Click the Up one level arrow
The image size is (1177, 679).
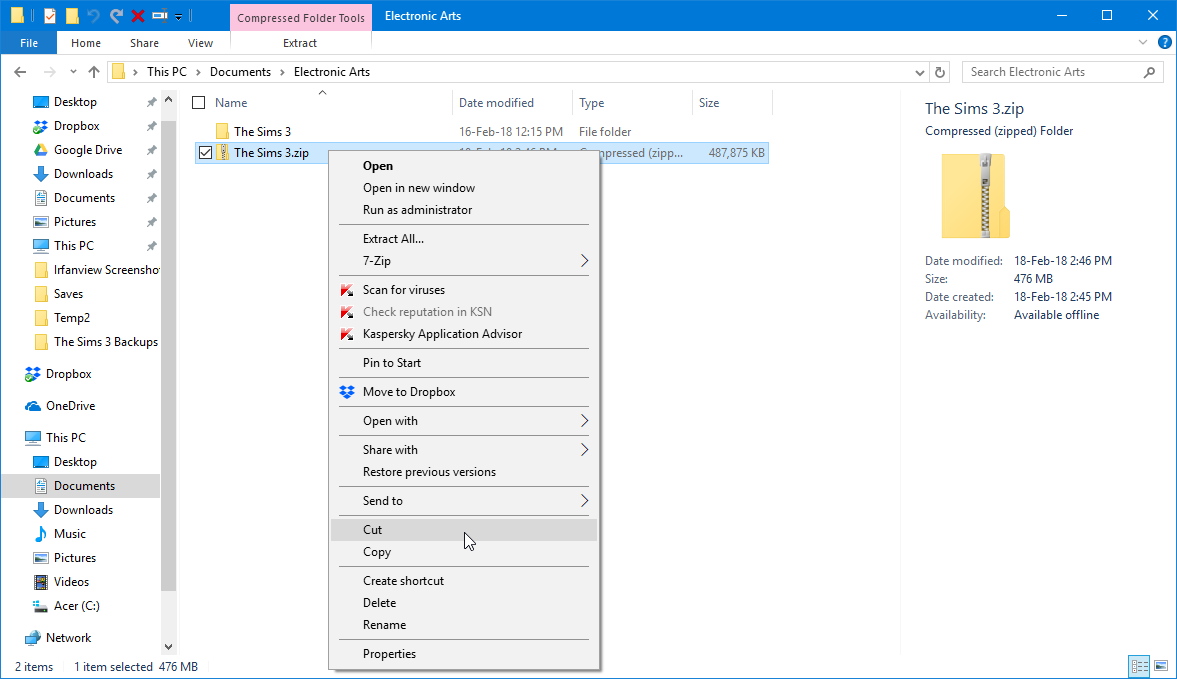(94, 72)
